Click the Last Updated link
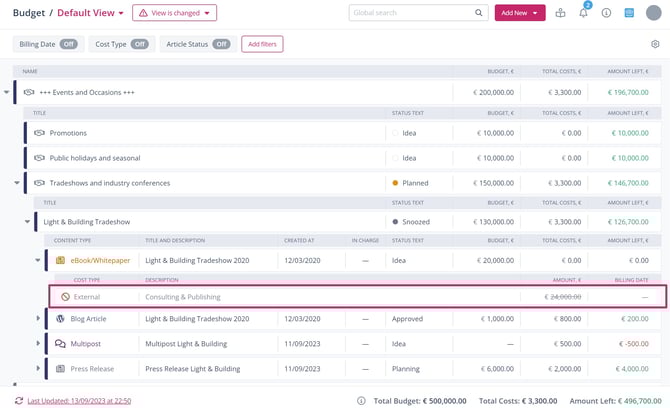The width and height of the screenshot is (670, 408). tap(77, 400)
